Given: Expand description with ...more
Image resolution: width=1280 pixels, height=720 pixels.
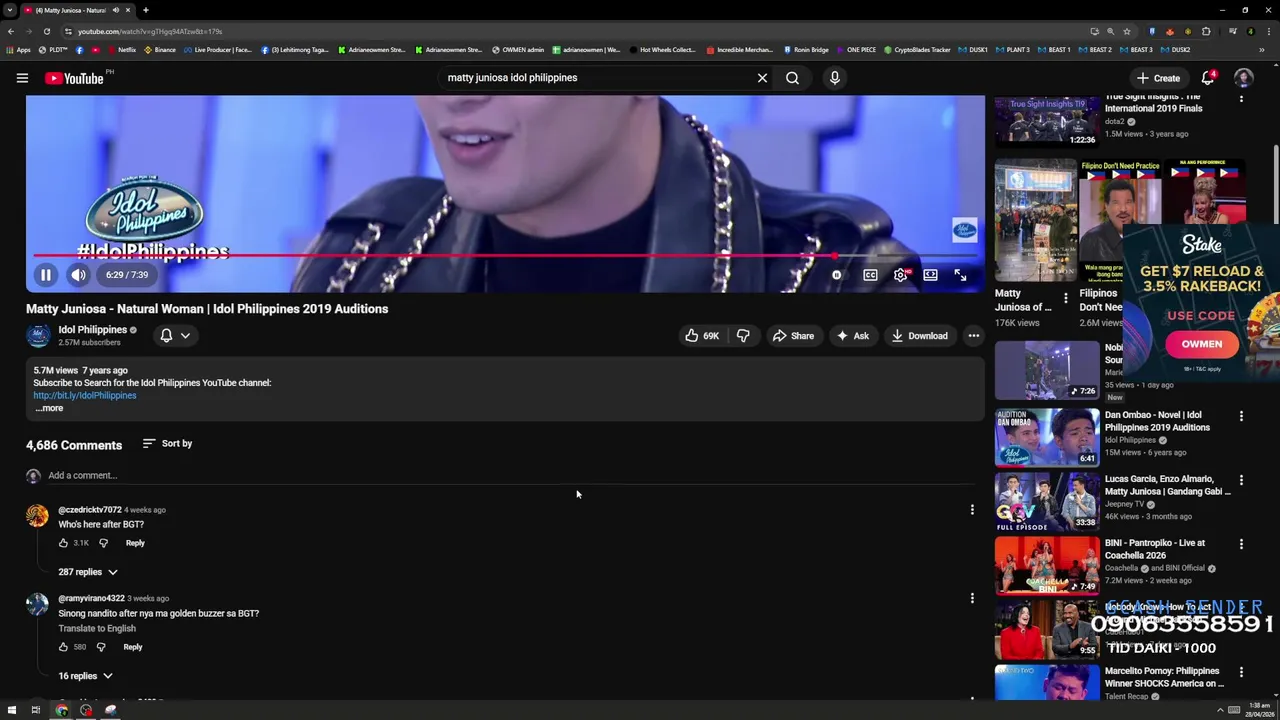Looking at the screenshot, I should click(x=49, y=408).
